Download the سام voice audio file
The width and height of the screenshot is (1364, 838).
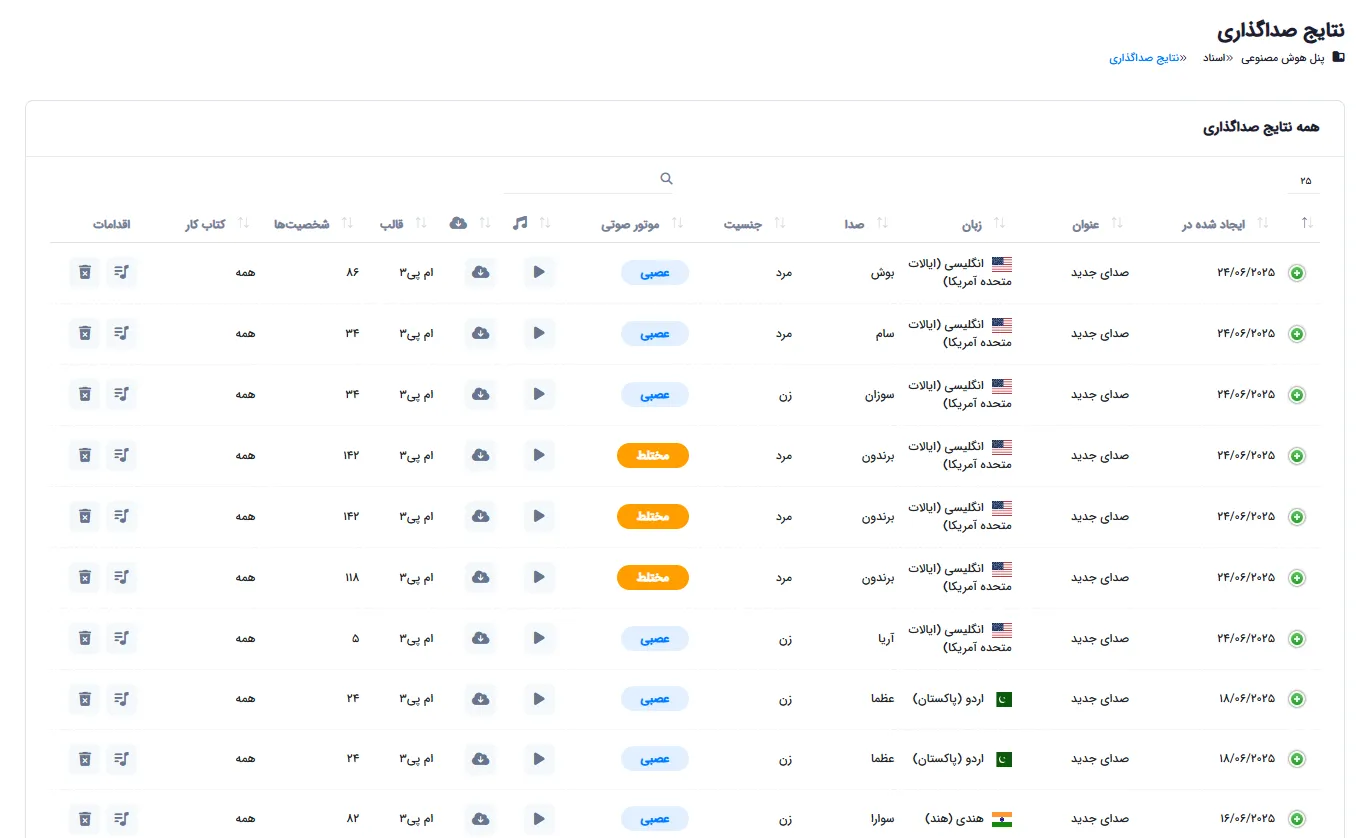point(480,333)
